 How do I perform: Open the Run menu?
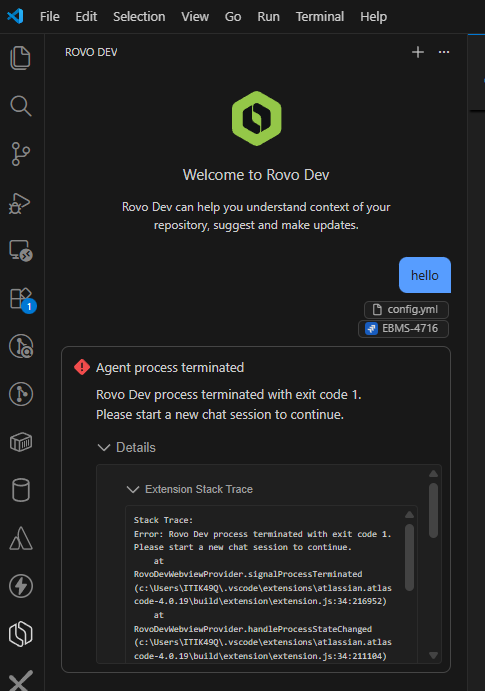point(268,17)
